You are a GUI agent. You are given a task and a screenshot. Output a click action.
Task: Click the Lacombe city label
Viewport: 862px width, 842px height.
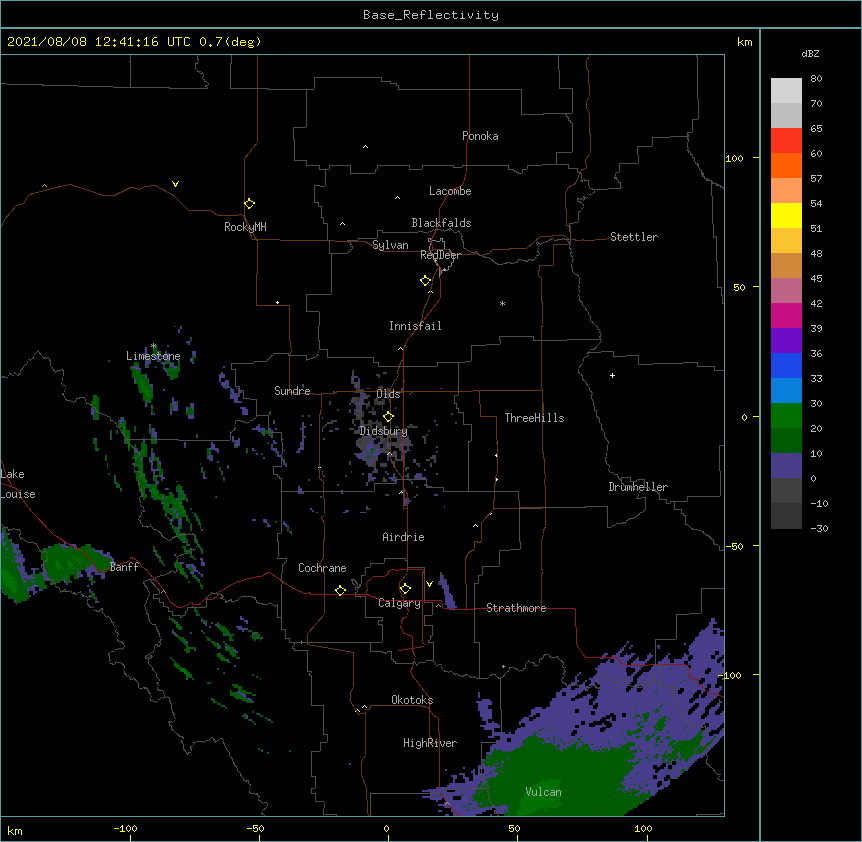tap(450, 191)
